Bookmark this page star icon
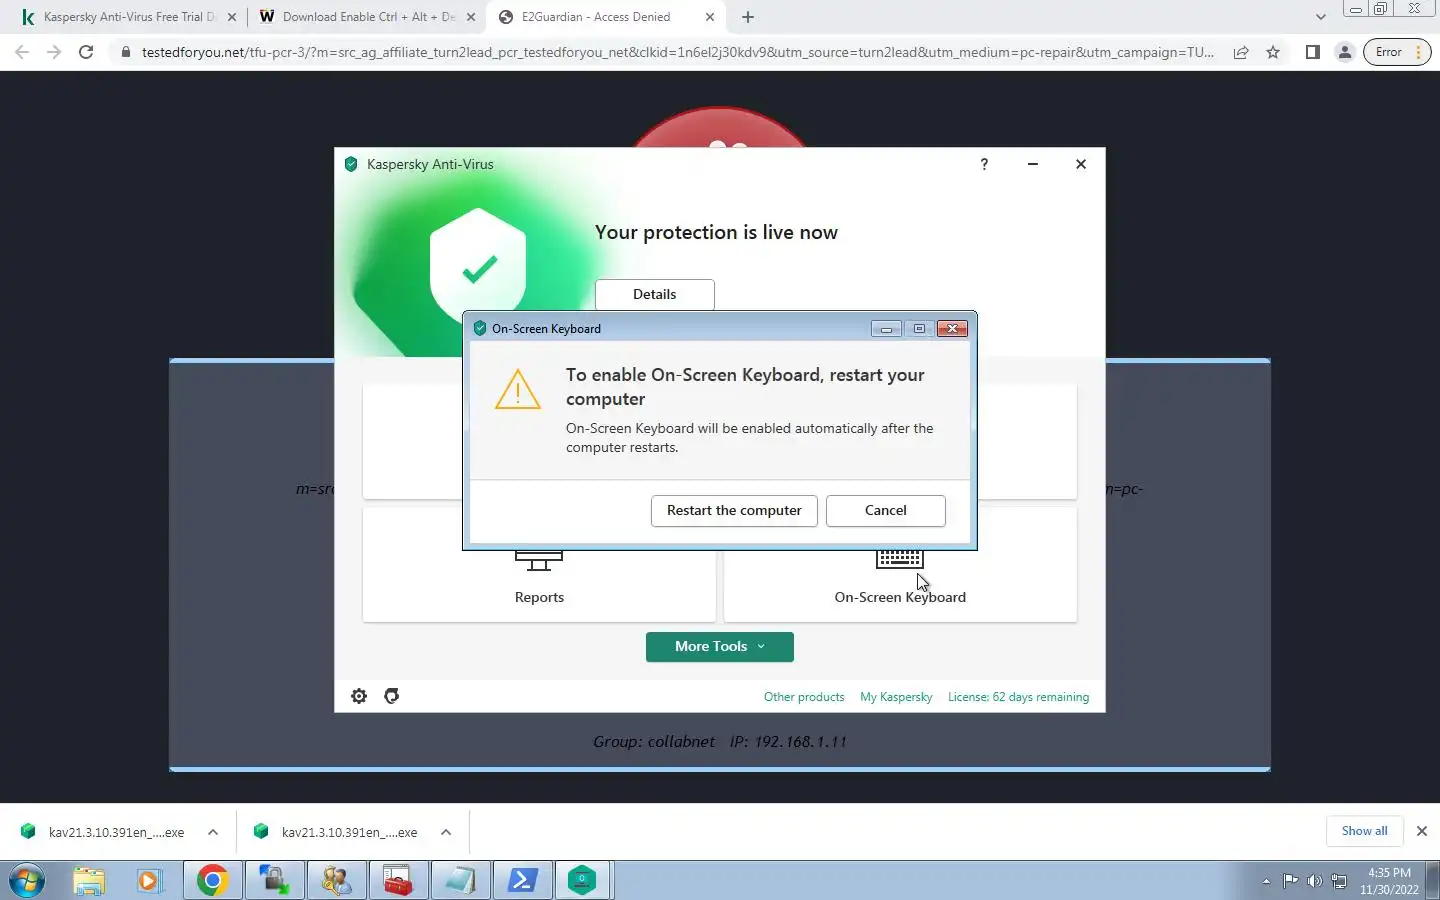Image resolution: width=1440 pixels, height=900 pixels. 1273,52
